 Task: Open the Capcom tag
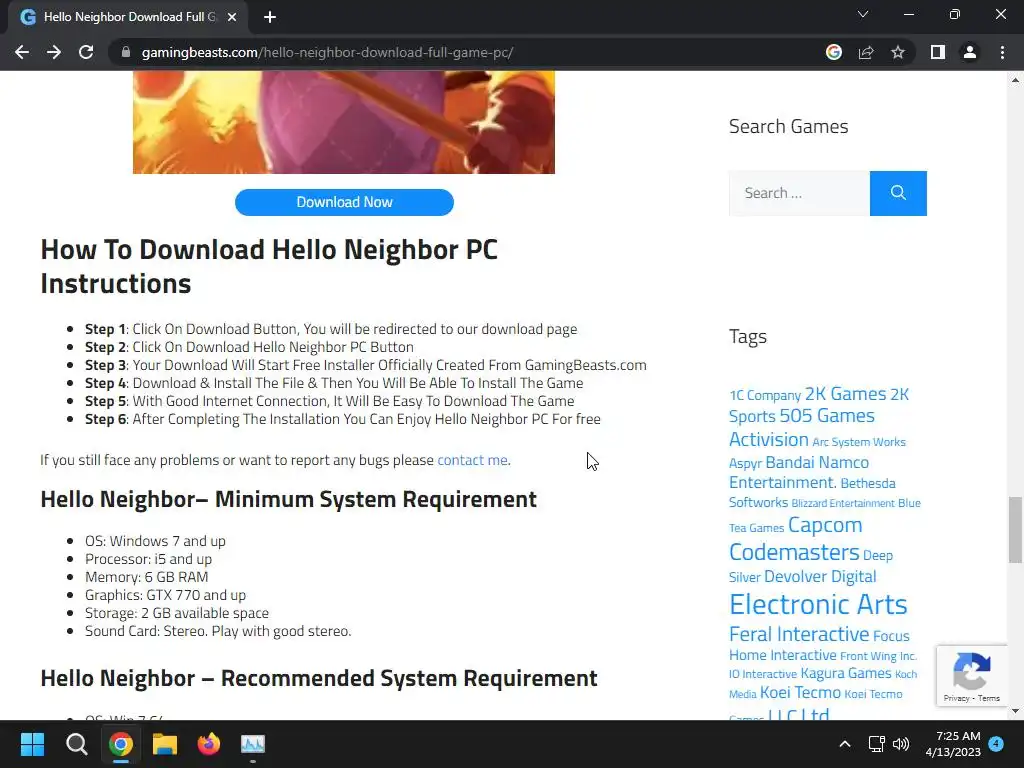(x=825, y=525)
